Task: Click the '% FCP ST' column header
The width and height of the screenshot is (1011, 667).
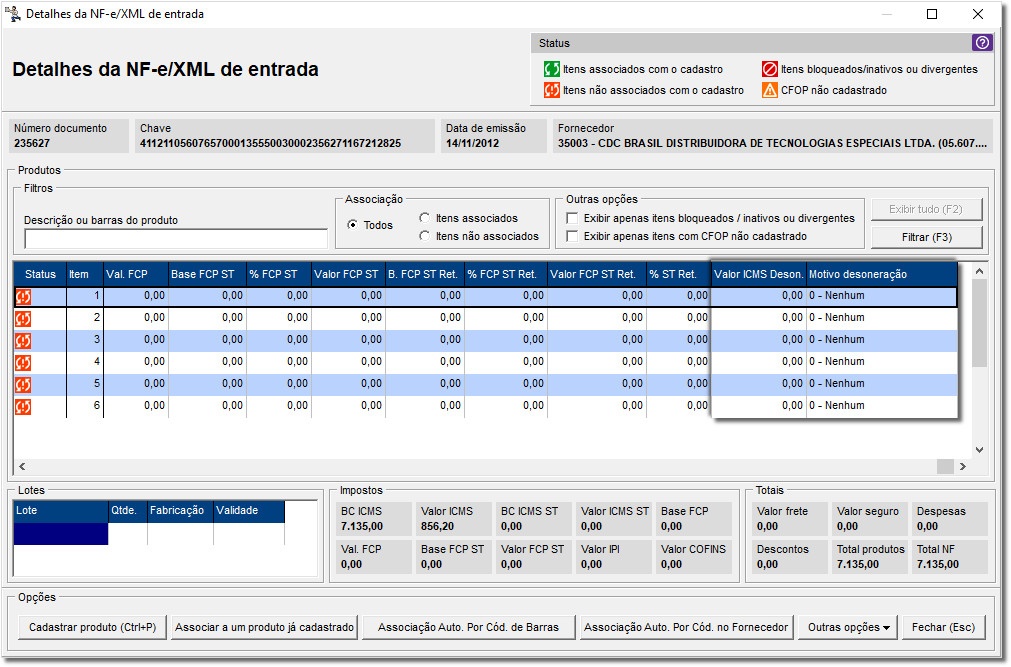Action: coord(279,274)
